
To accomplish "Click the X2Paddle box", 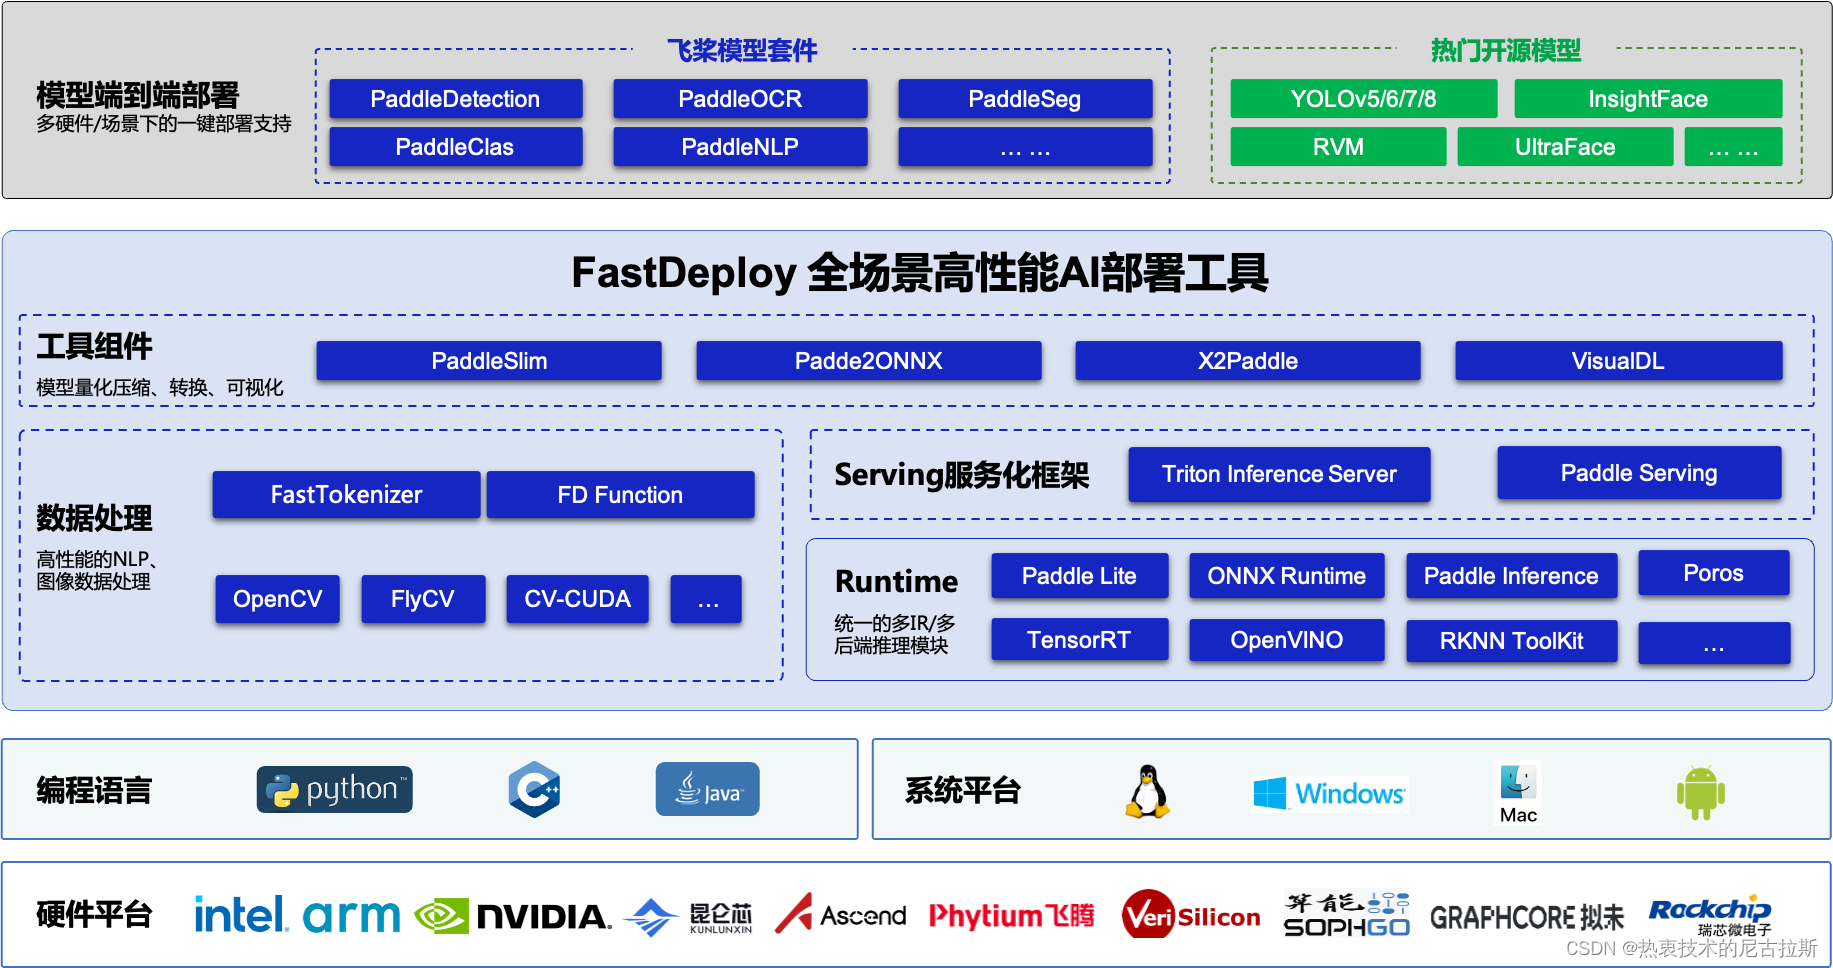I will point(1248,361).
